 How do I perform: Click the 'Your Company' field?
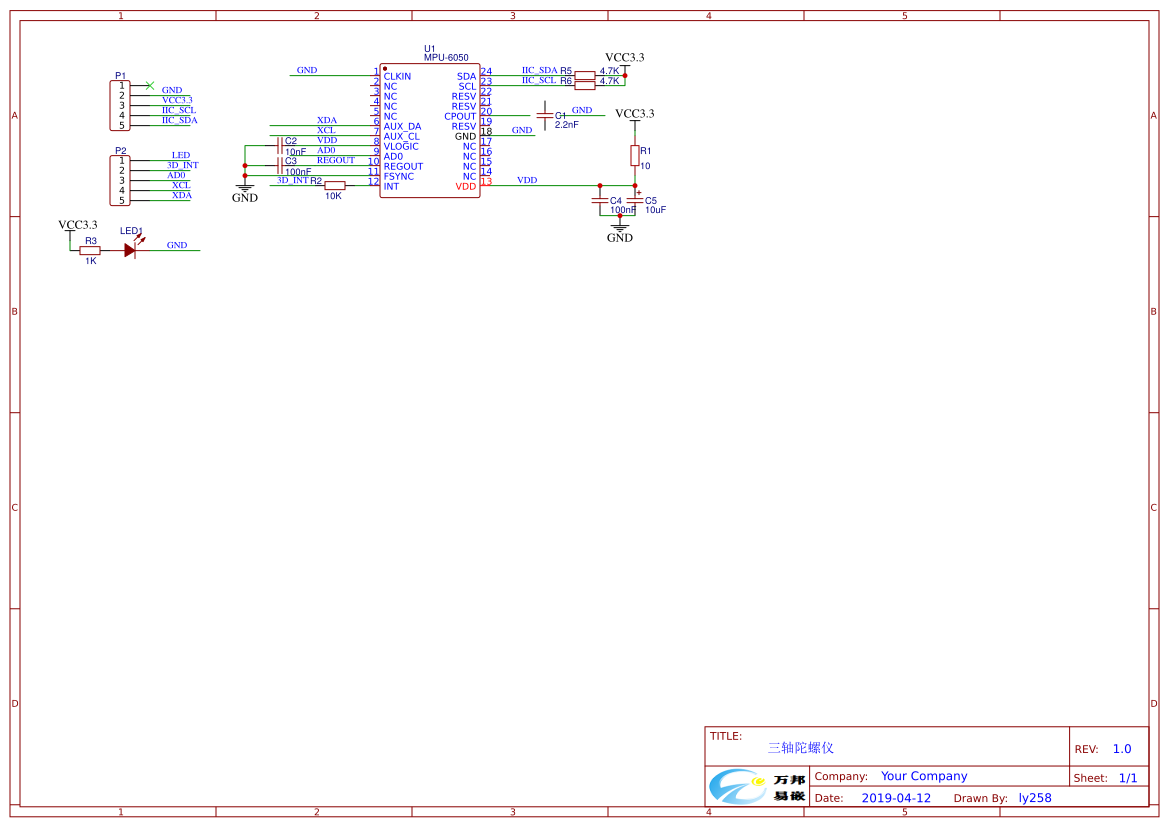tap(924, 776)
